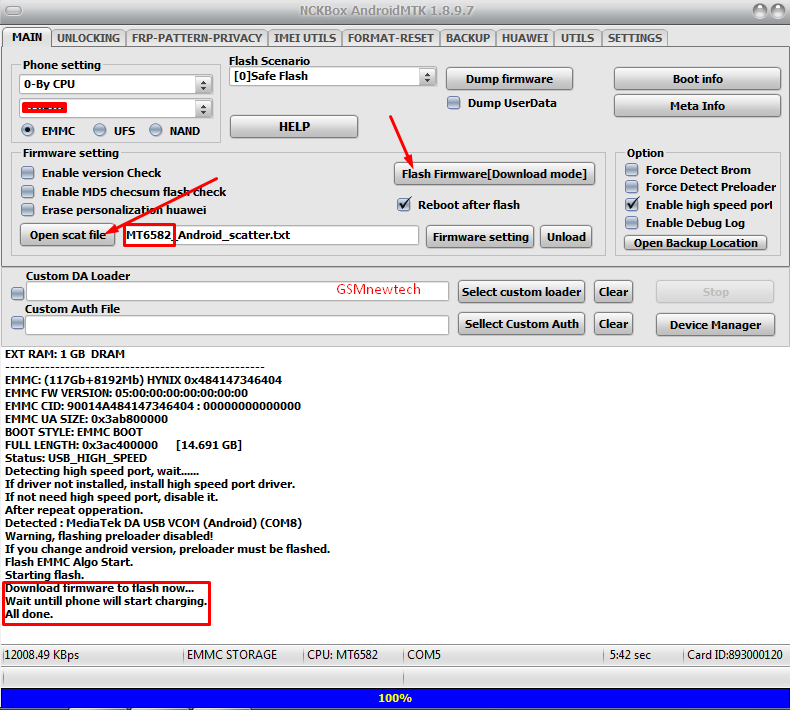Image resolution: width=790 pixels, height=710 pixels.
Task: Toggle Enable MD5 checksum flash check
Action: tap(28, 191)
